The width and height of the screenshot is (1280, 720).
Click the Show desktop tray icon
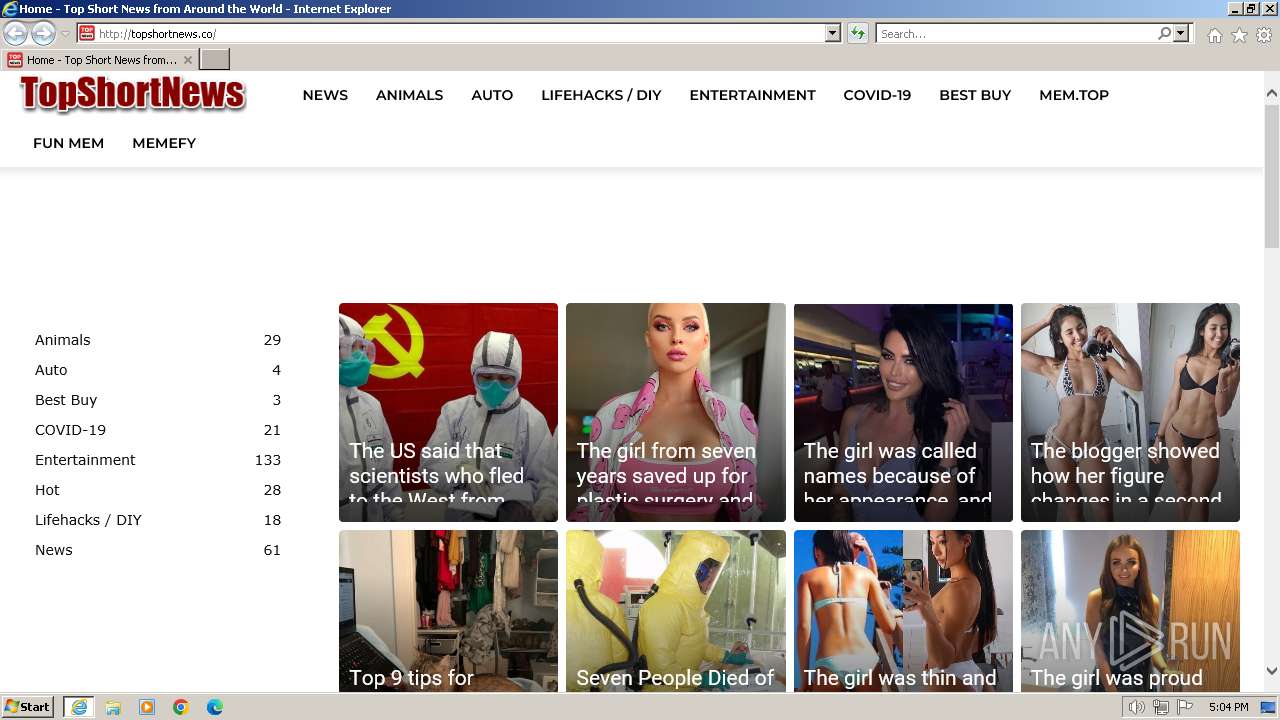pos(1270,707)
